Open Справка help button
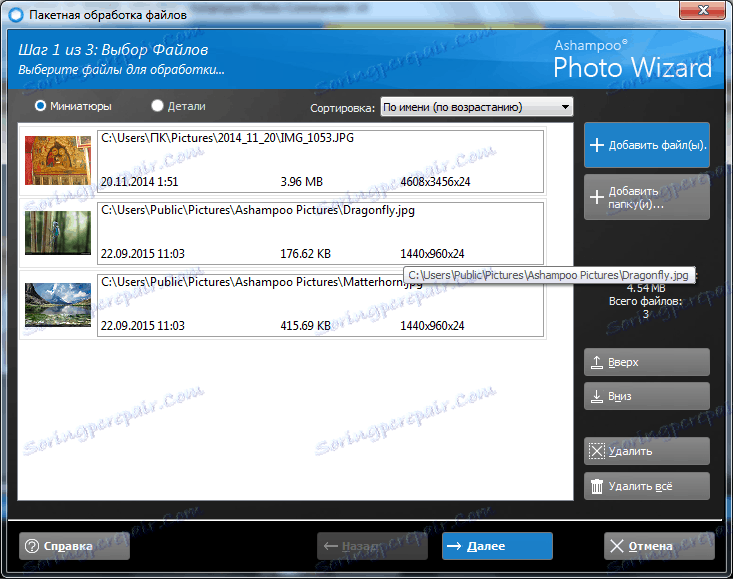Image resolution: width=733 pixels, height=579 pixels. [74, 546]
